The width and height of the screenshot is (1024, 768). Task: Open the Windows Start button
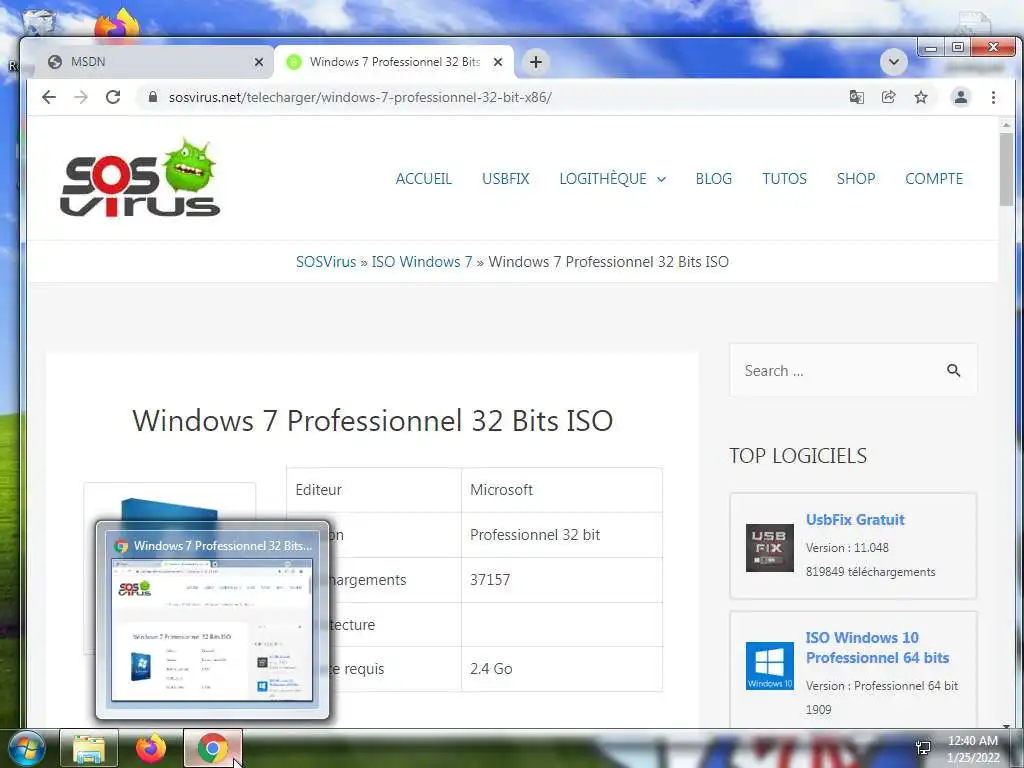(27, 748)
